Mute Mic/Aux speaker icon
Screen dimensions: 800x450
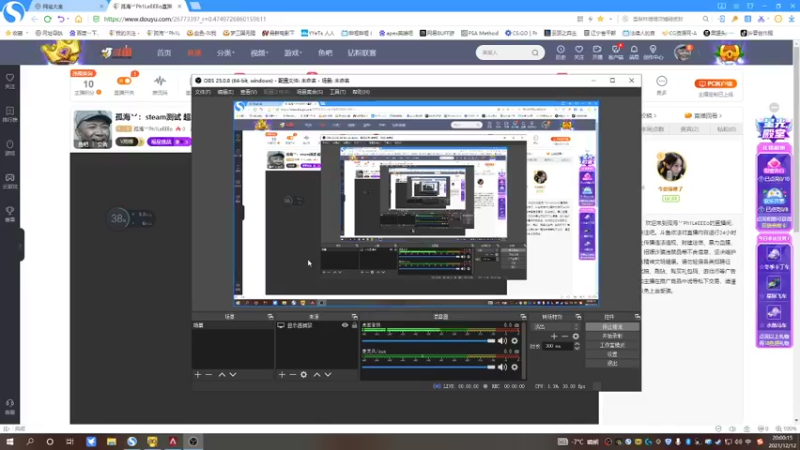click(x=503, y=367)
